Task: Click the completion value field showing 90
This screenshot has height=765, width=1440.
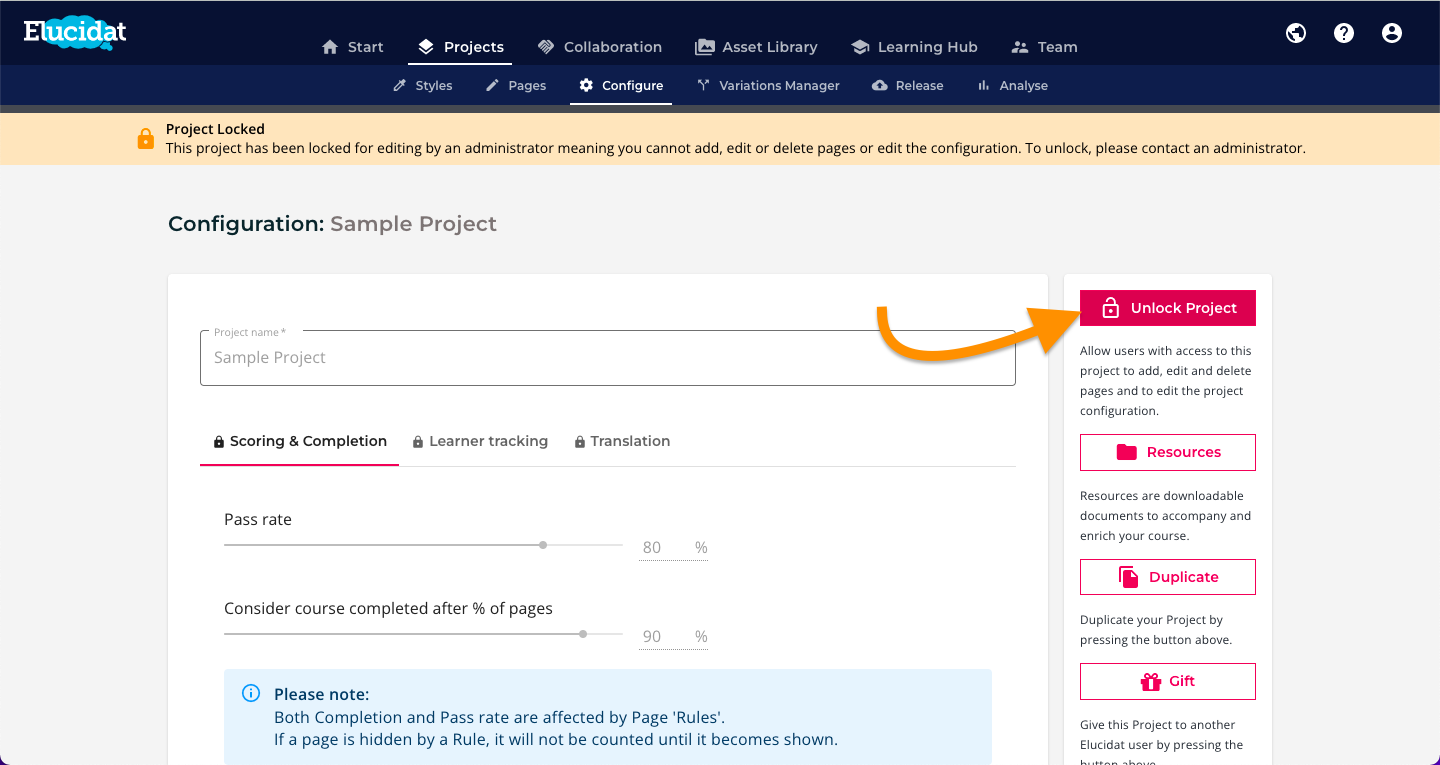Action: pos(673,637)
